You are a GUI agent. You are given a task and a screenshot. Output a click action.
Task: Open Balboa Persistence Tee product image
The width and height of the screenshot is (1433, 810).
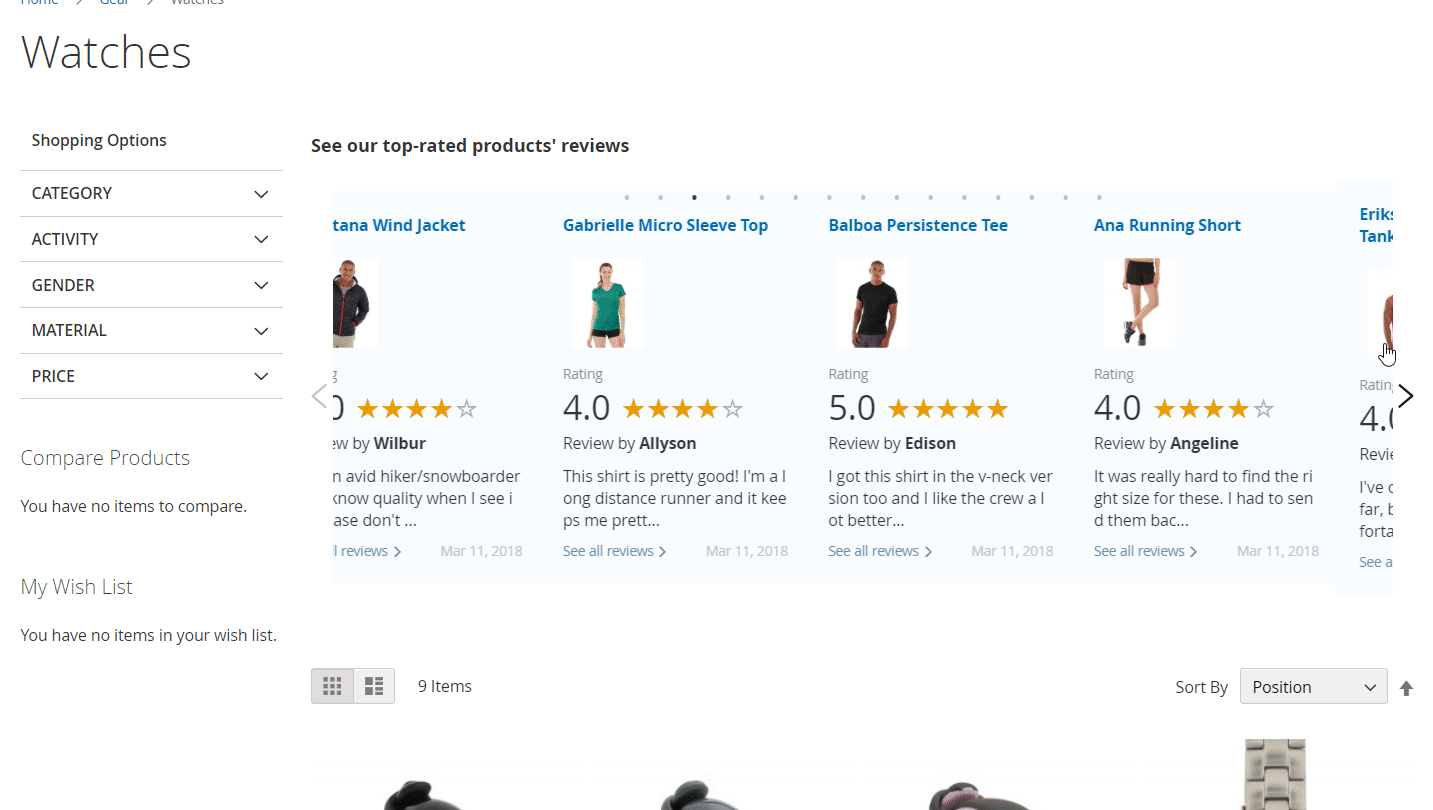click(873, 303)
